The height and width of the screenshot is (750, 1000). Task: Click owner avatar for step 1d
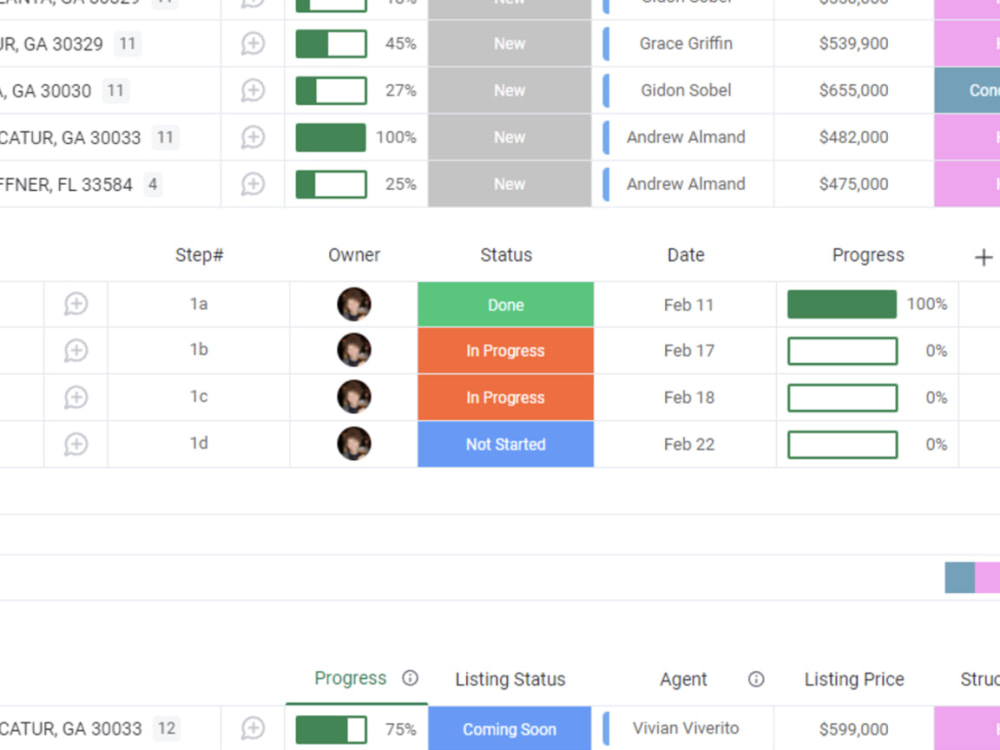(x=354, y=443)
